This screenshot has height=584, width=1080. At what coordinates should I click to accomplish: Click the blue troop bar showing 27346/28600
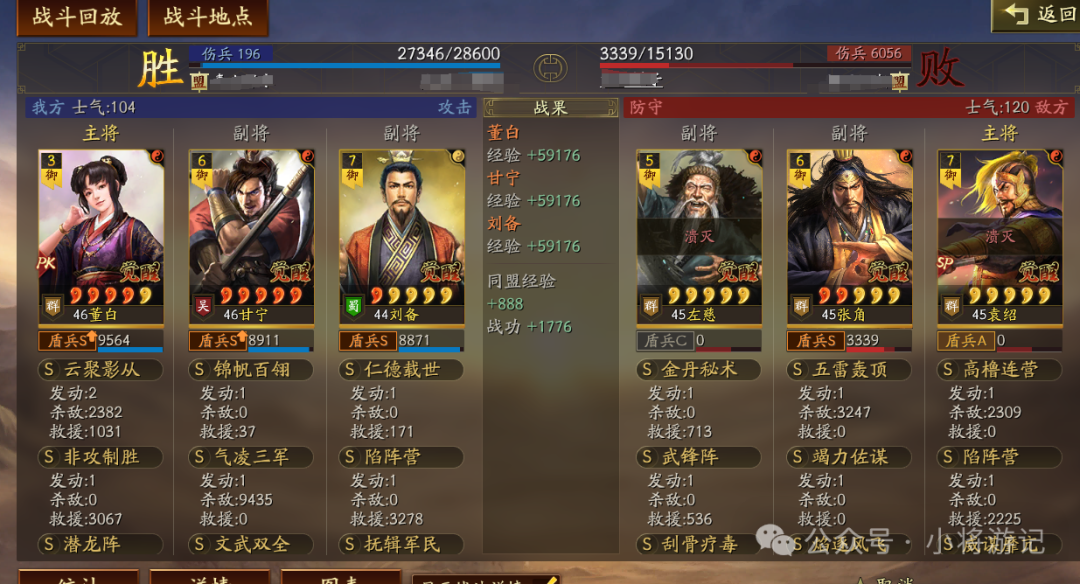(x=344, y=65)
